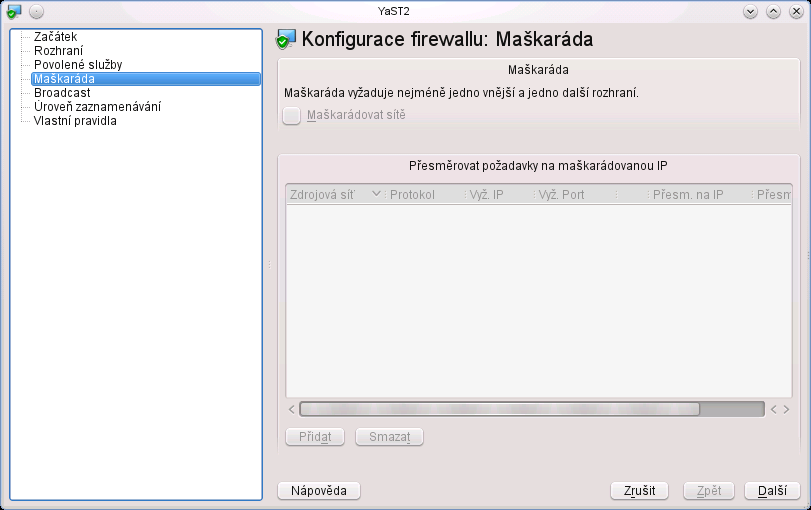This screenshot has height=510, width=811.
Task: Cancel with the Zrušit button
Action: pyautogui.click(x=639, y=491)
